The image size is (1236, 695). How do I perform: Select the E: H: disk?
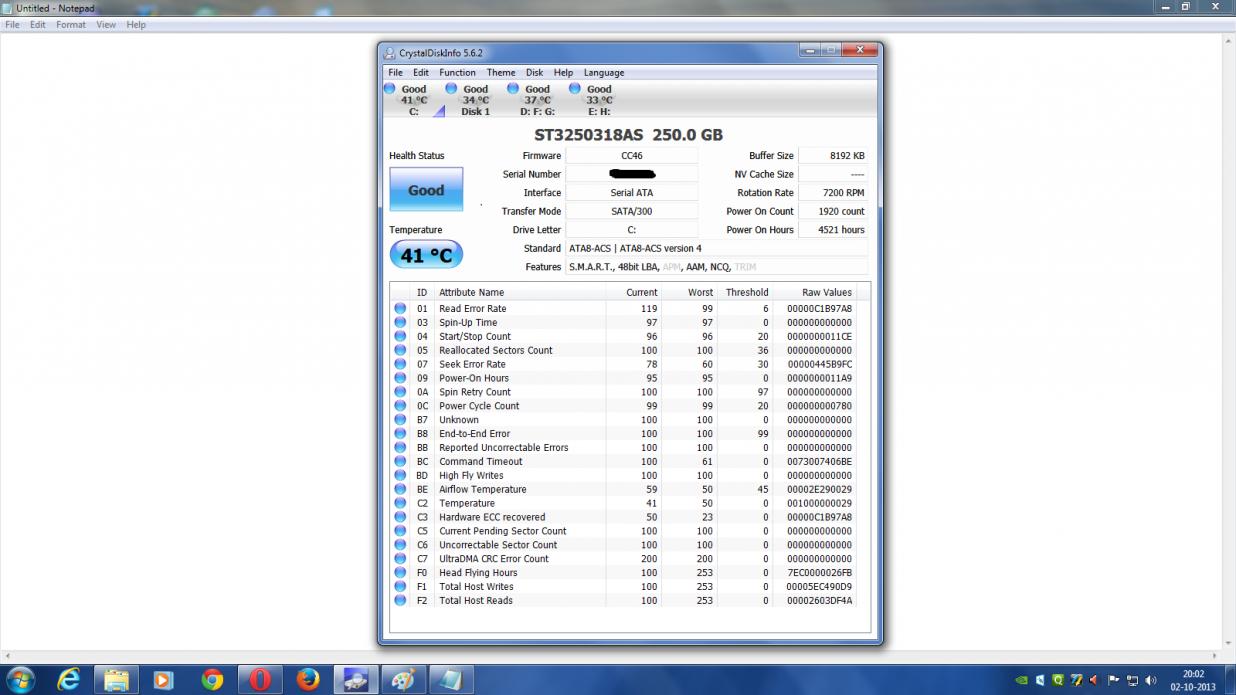599,100
